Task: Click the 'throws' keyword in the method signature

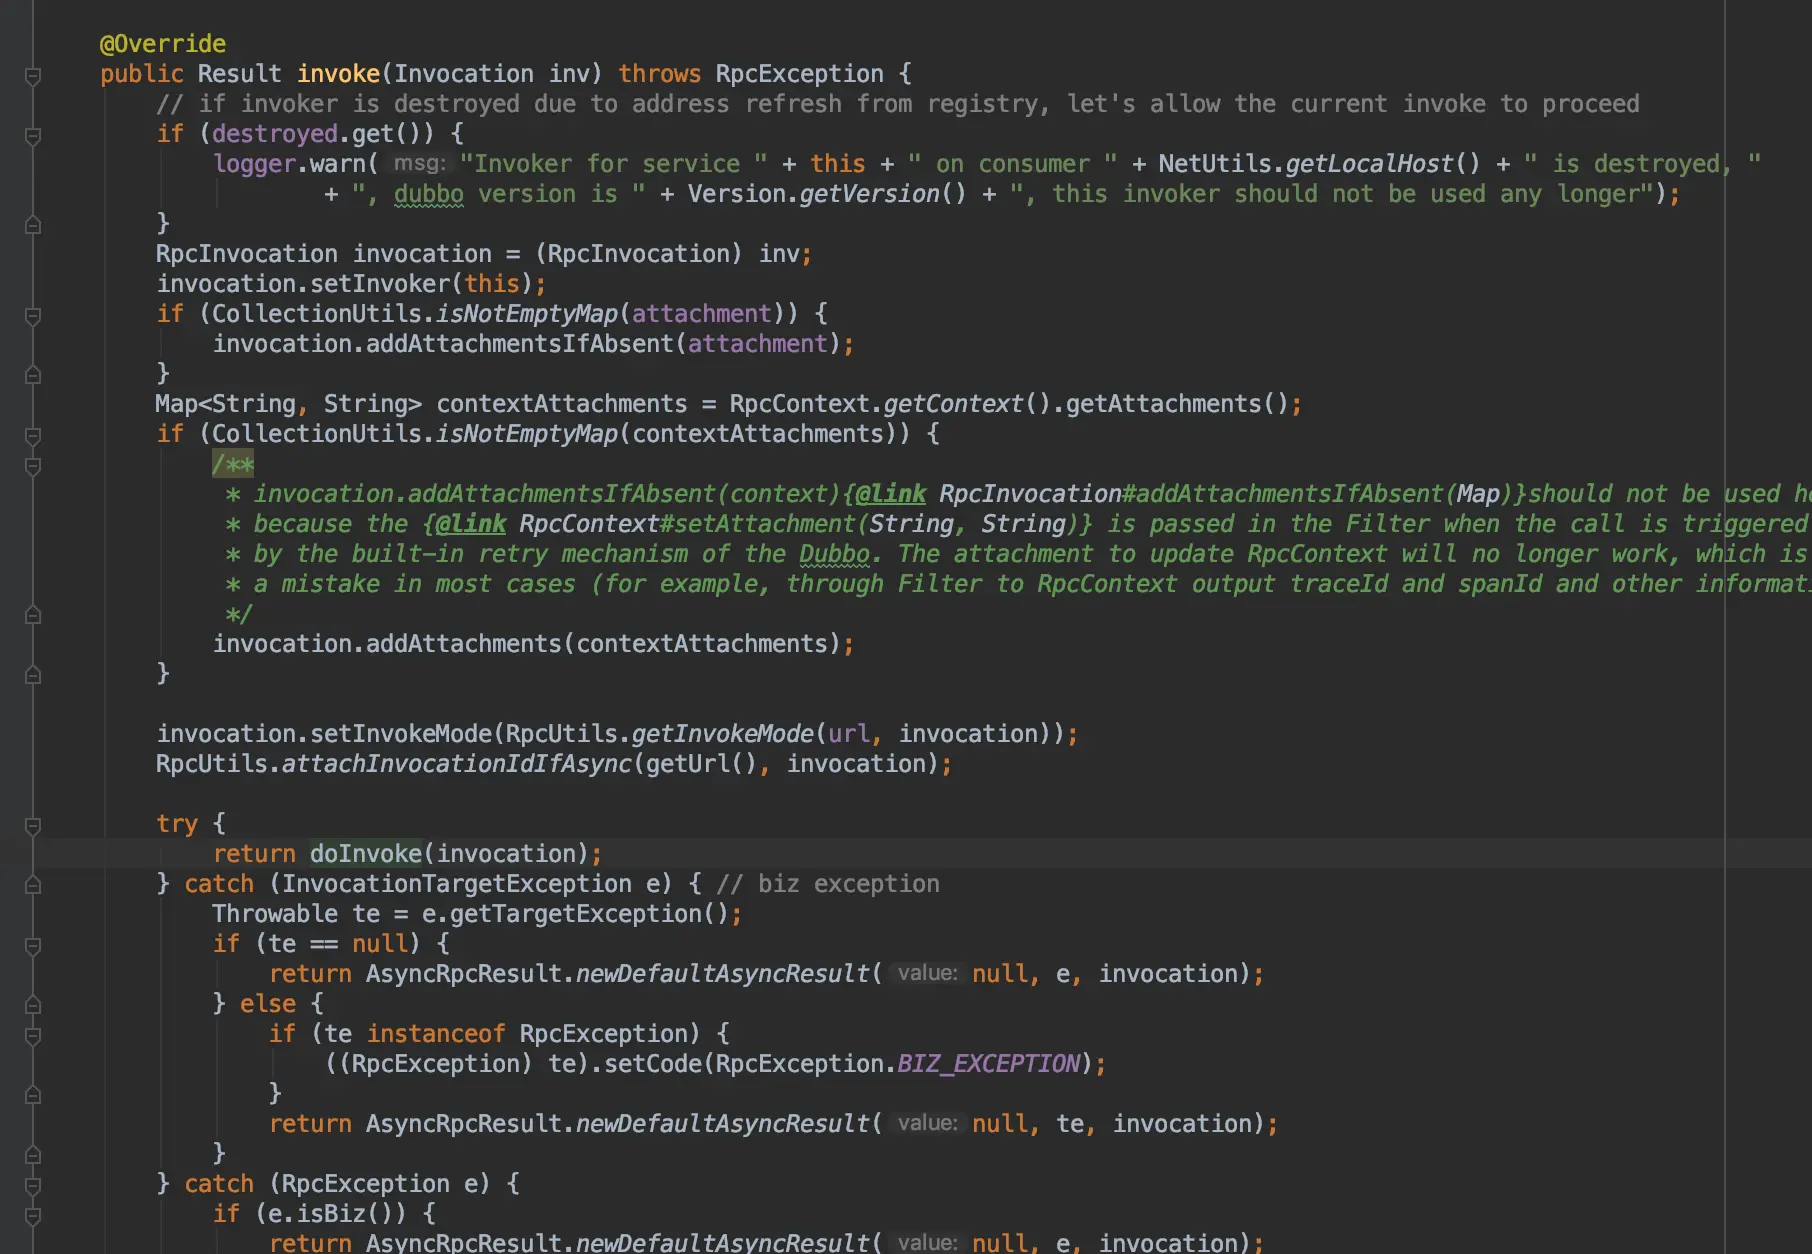Action: tap(659, 74)
